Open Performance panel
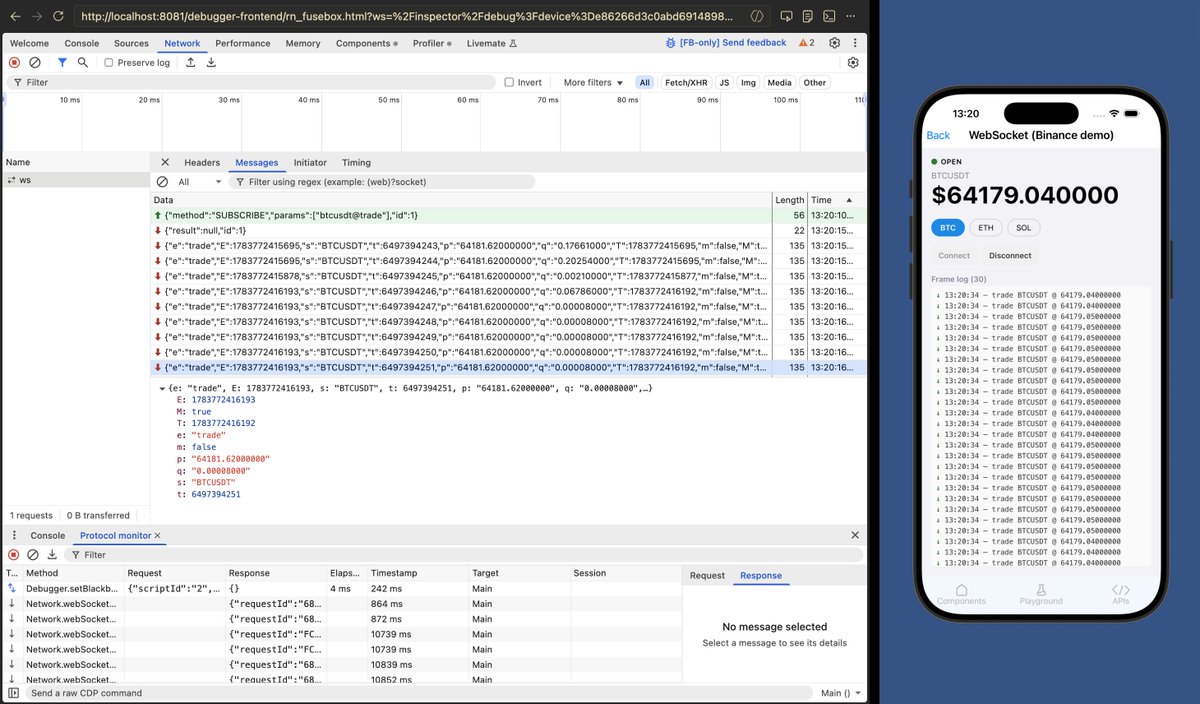 pyautogui.click(x=243, y=43)
